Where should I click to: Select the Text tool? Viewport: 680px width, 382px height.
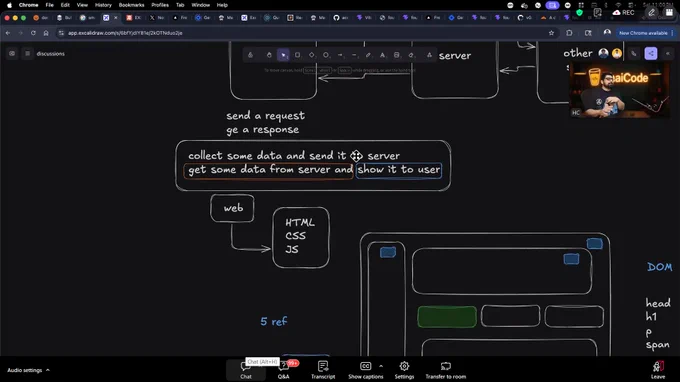click(382, 55)
